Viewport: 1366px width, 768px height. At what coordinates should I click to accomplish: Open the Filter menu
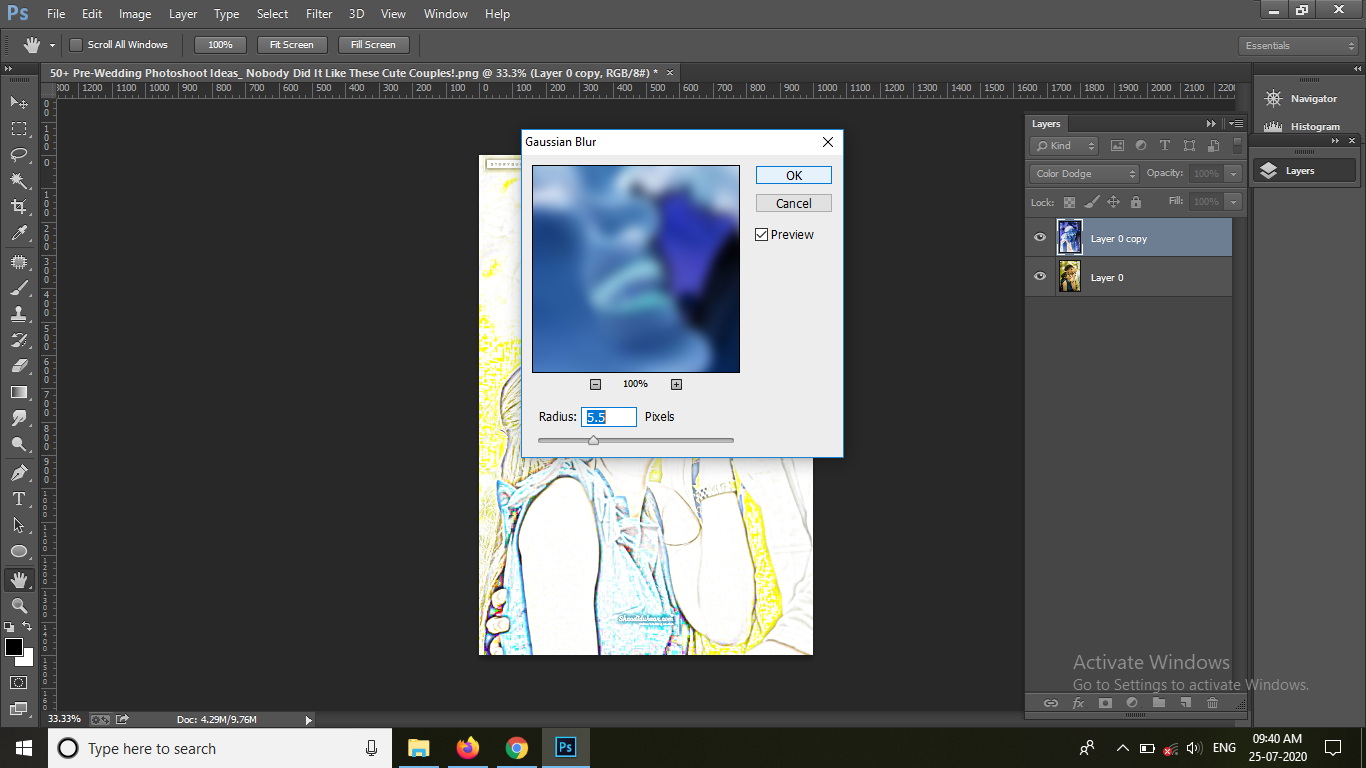(319, 14)
